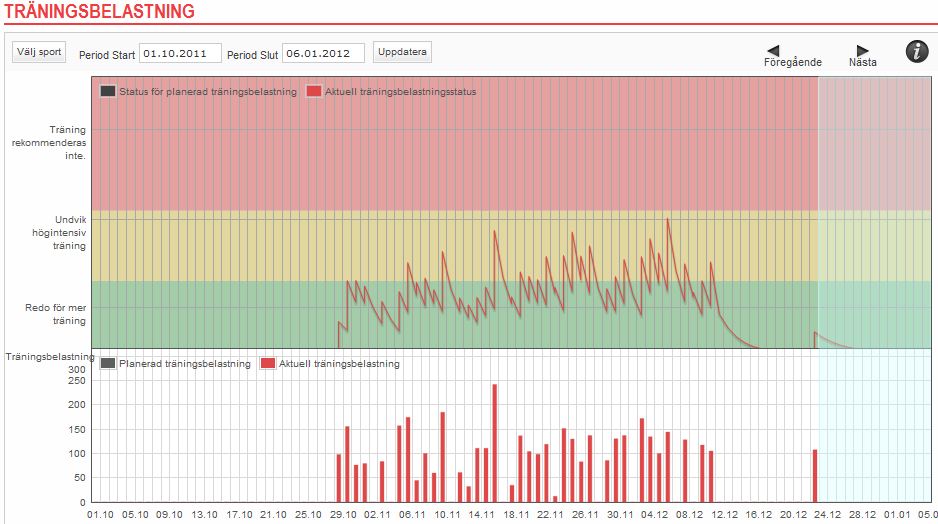This screenshot has height=524, width=938.
Task: Toggle the Aktuell träningsbelastningsstatus legend label
Action: tap(400, 92)
